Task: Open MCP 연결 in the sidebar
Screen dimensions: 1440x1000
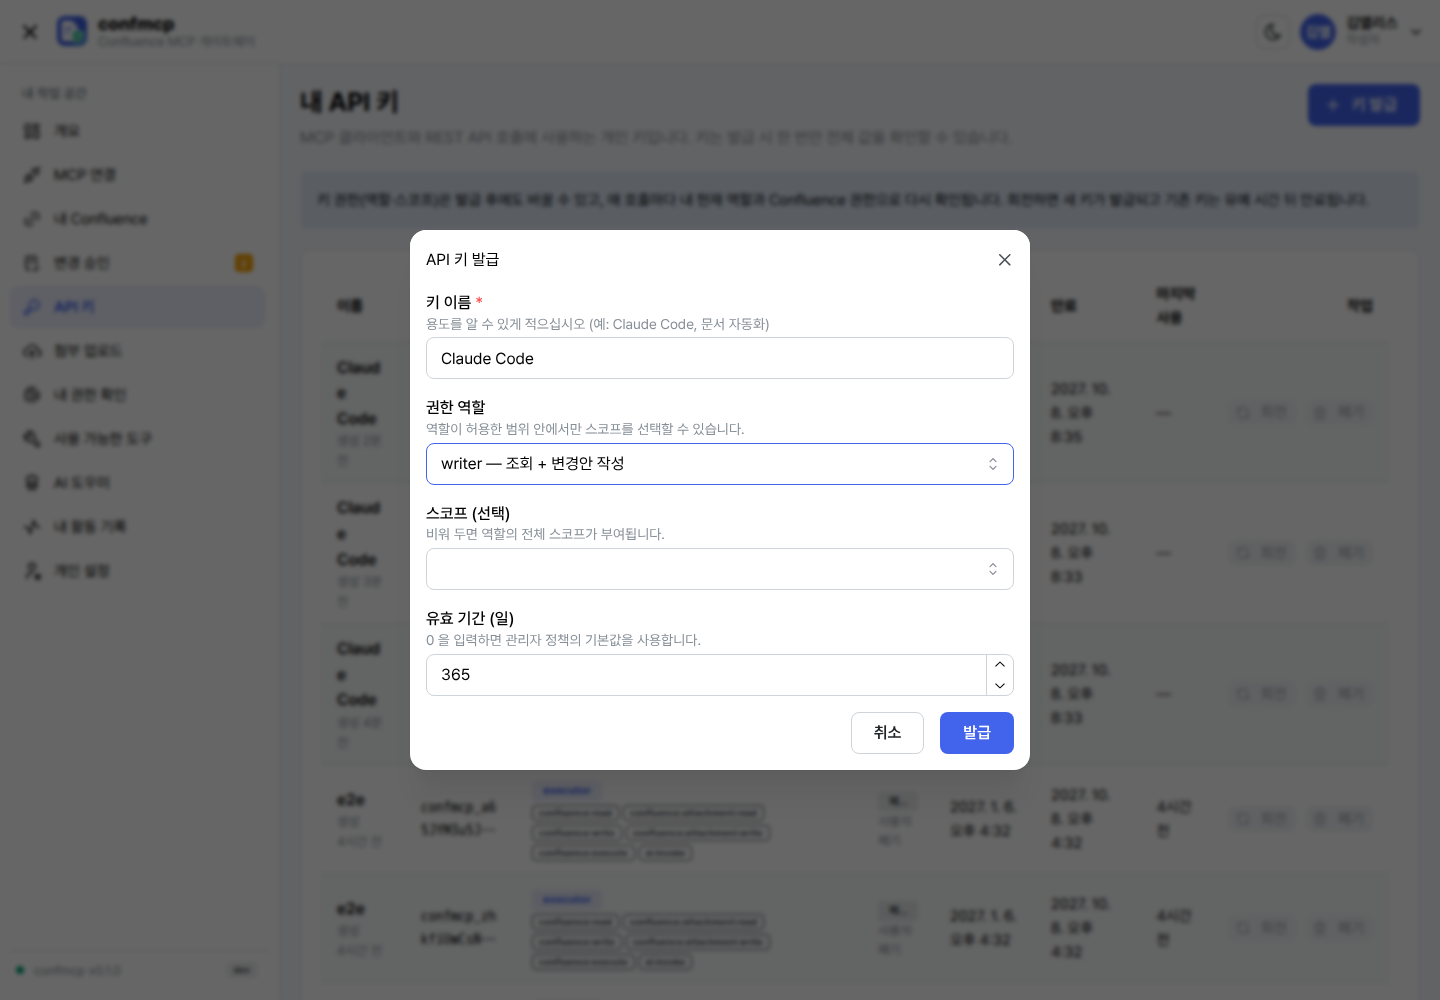Action: point(138,175)
